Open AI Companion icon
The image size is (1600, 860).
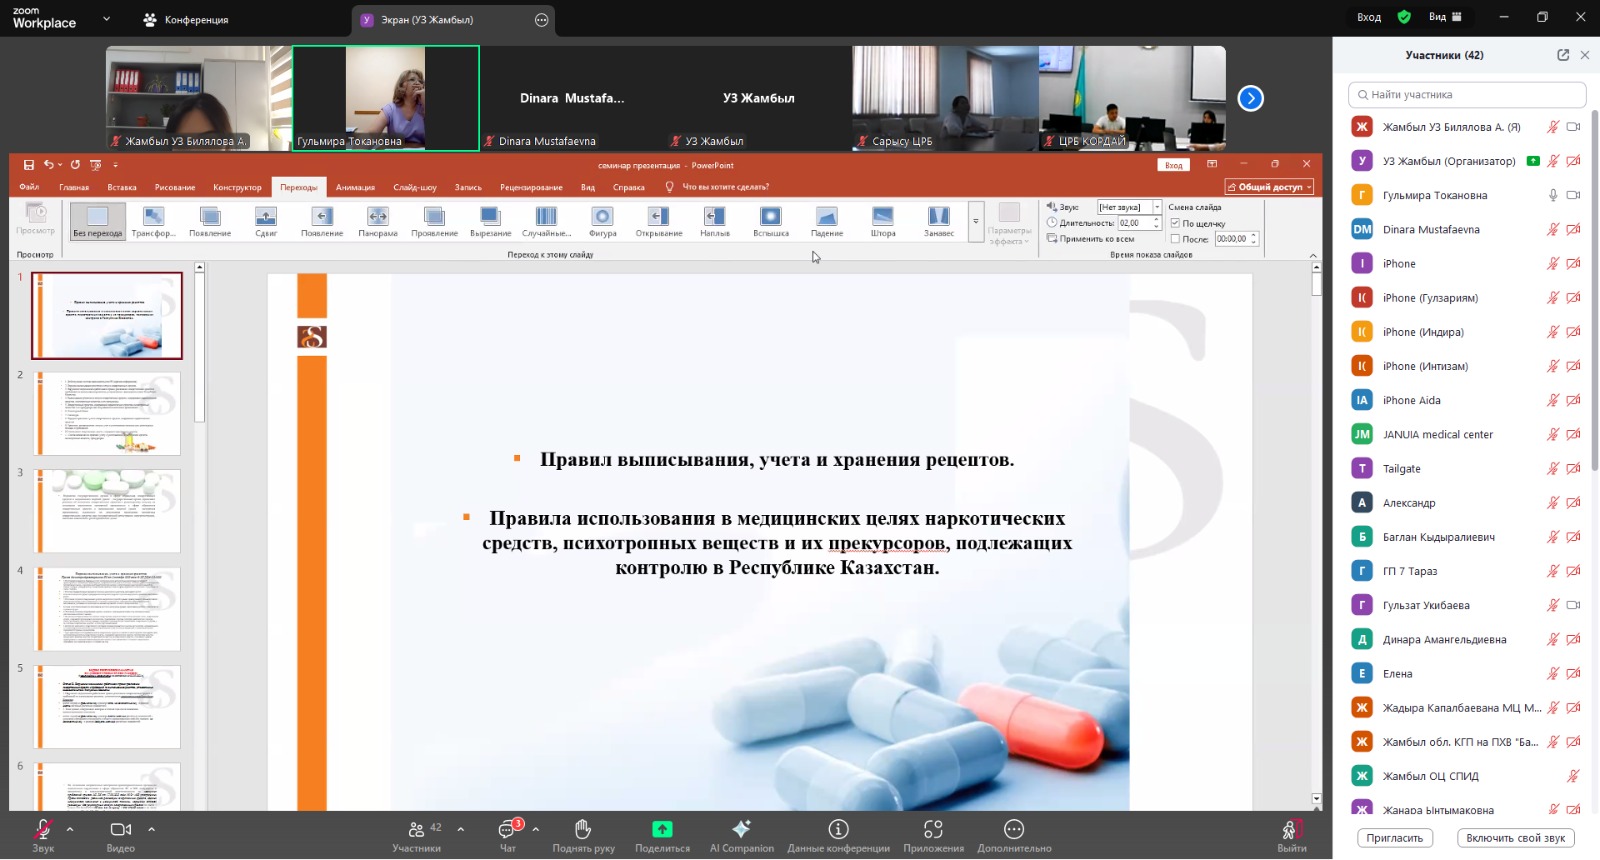741,829
